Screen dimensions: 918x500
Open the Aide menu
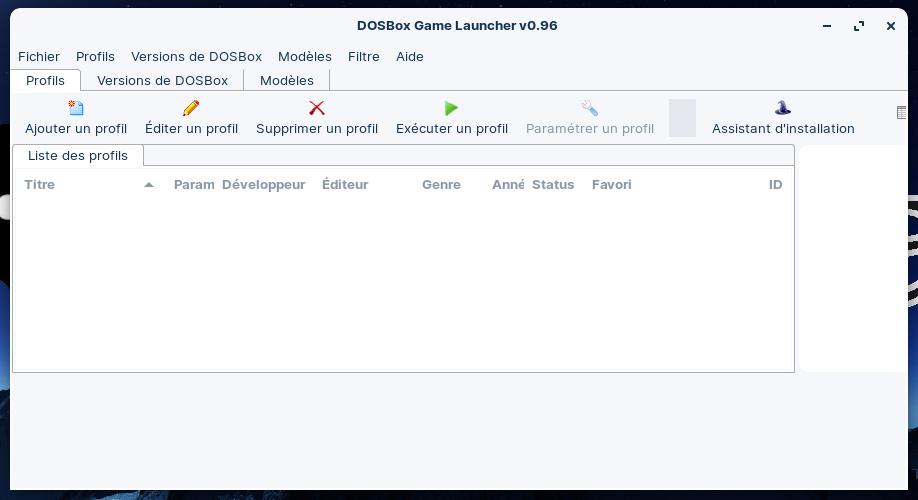click(410, 57)
